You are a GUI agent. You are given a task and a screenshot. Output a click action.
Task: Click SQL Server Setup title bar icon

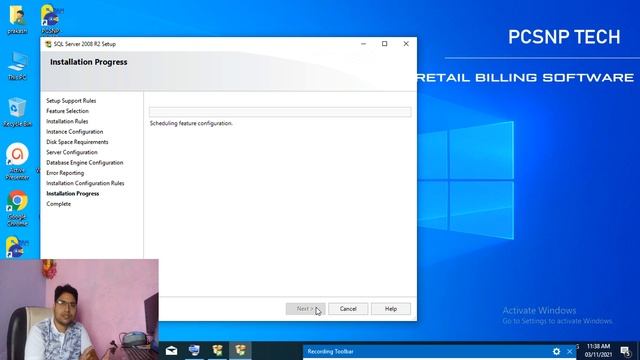48,44
